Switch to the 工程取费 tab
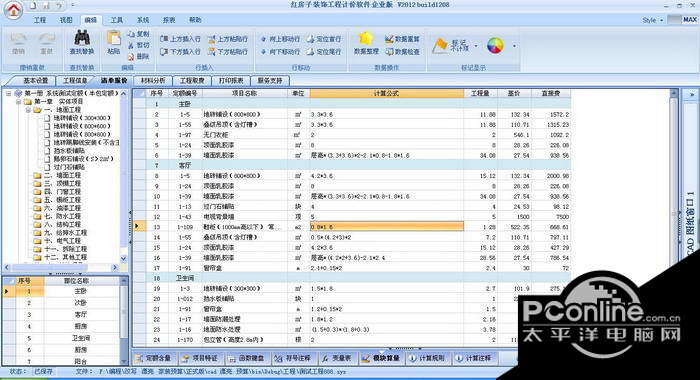This screenshot has height=380, width=700. (x=192, y=80)
